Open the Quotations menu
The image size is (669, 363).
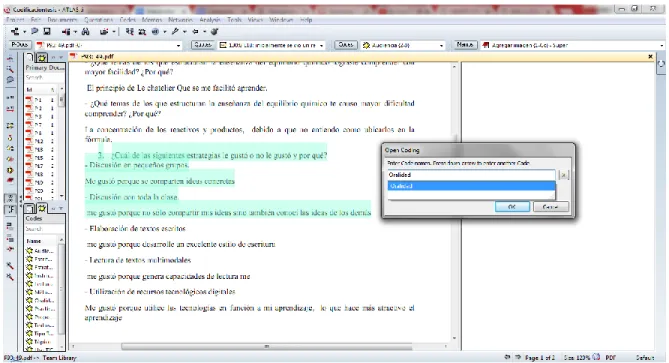[99, 20]
